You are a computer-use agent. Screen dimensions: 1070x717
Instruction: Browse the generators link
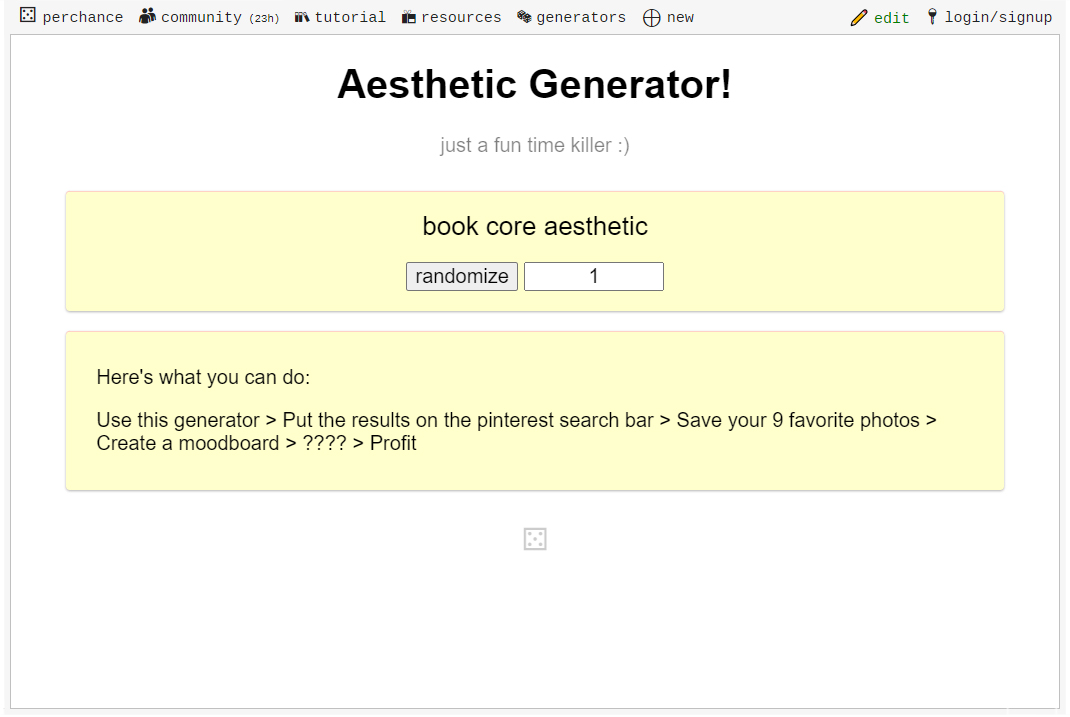pos(581,17)
